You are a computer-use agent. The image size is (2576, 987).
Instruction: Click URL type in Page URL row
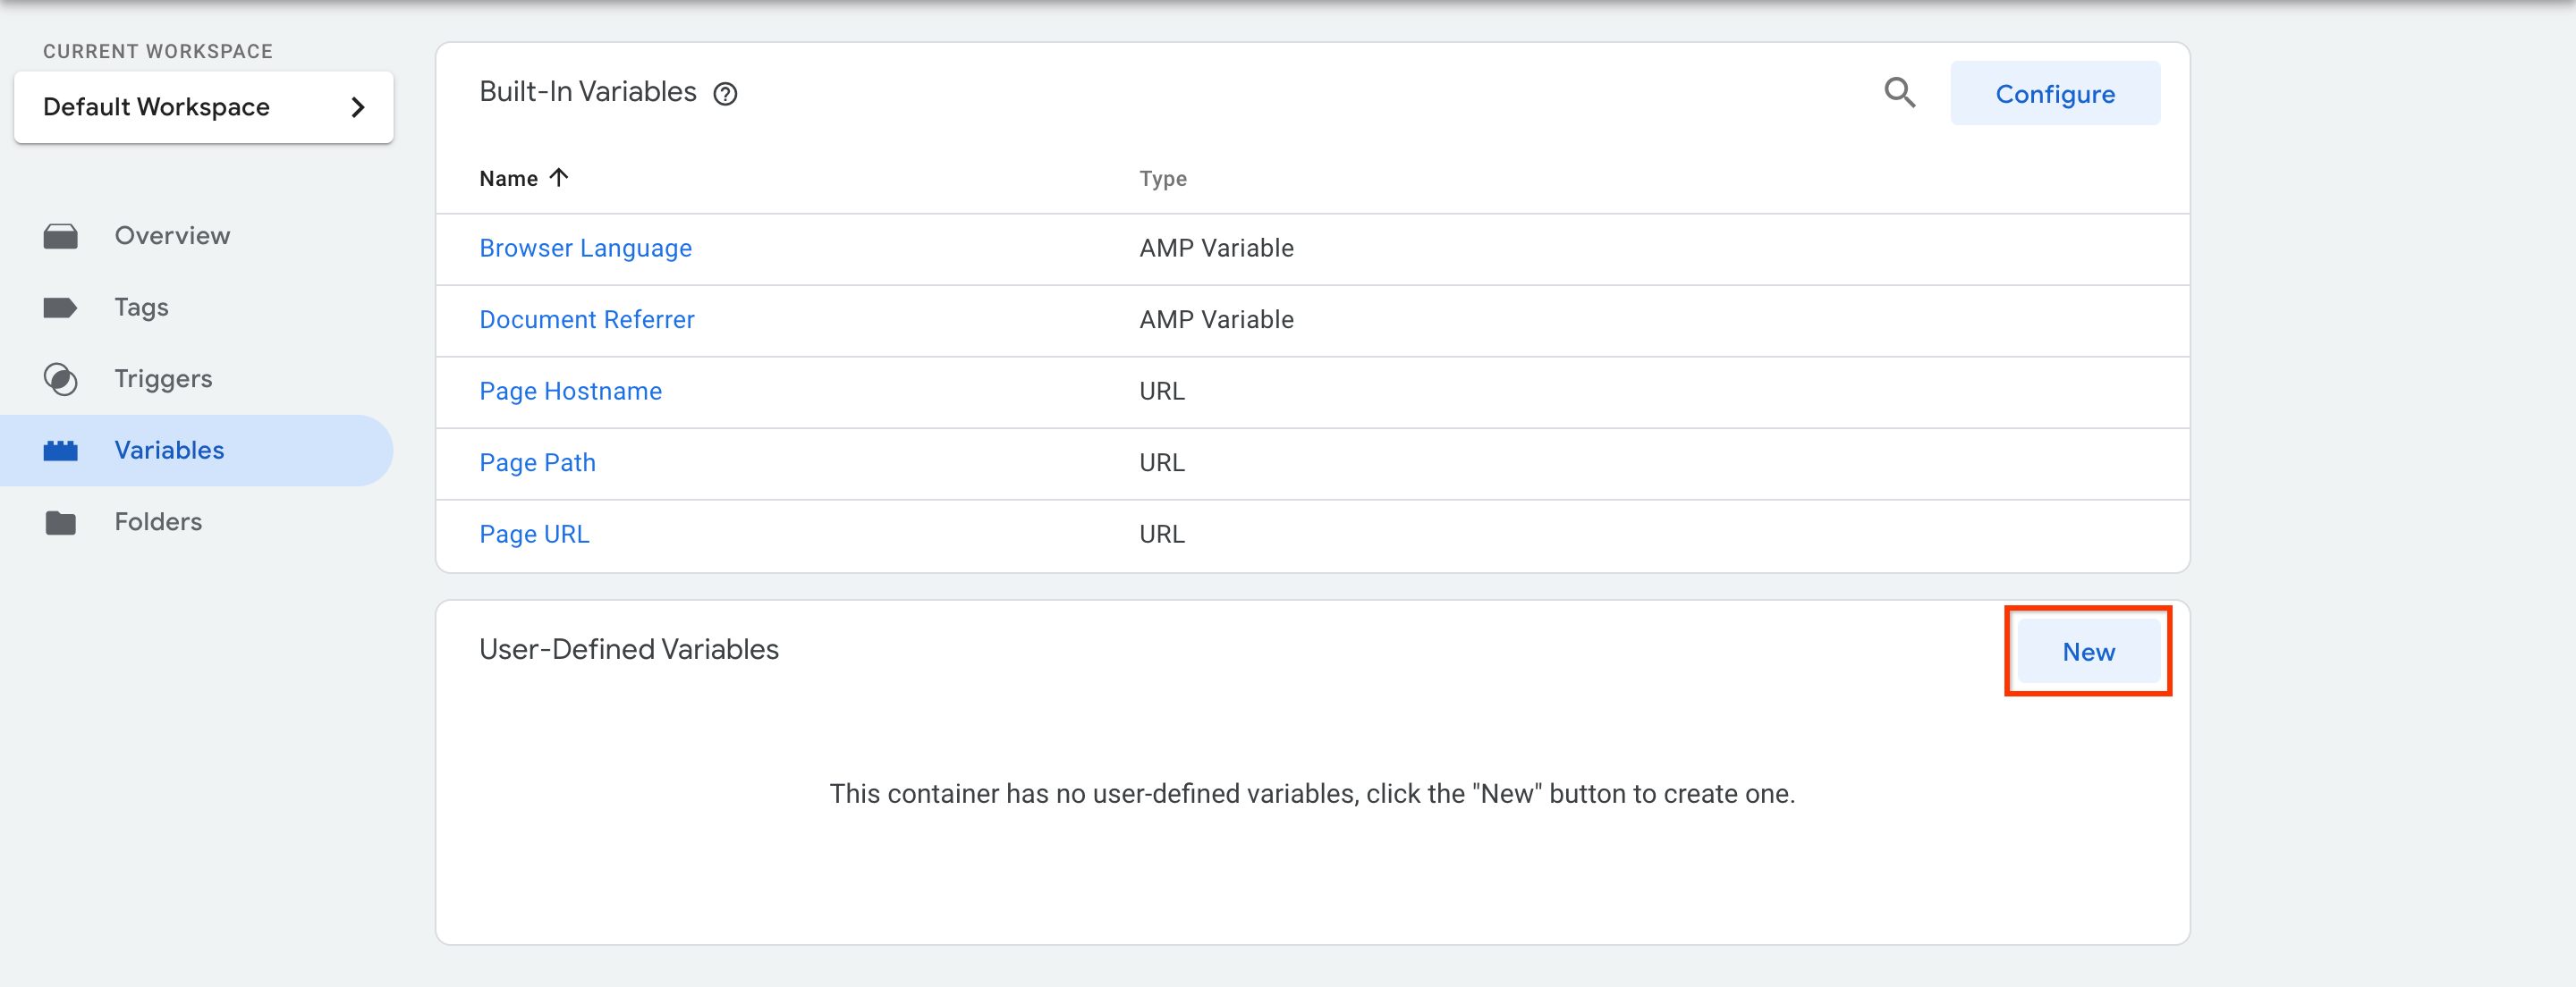pyautogui.click(x=1162, y=534)
